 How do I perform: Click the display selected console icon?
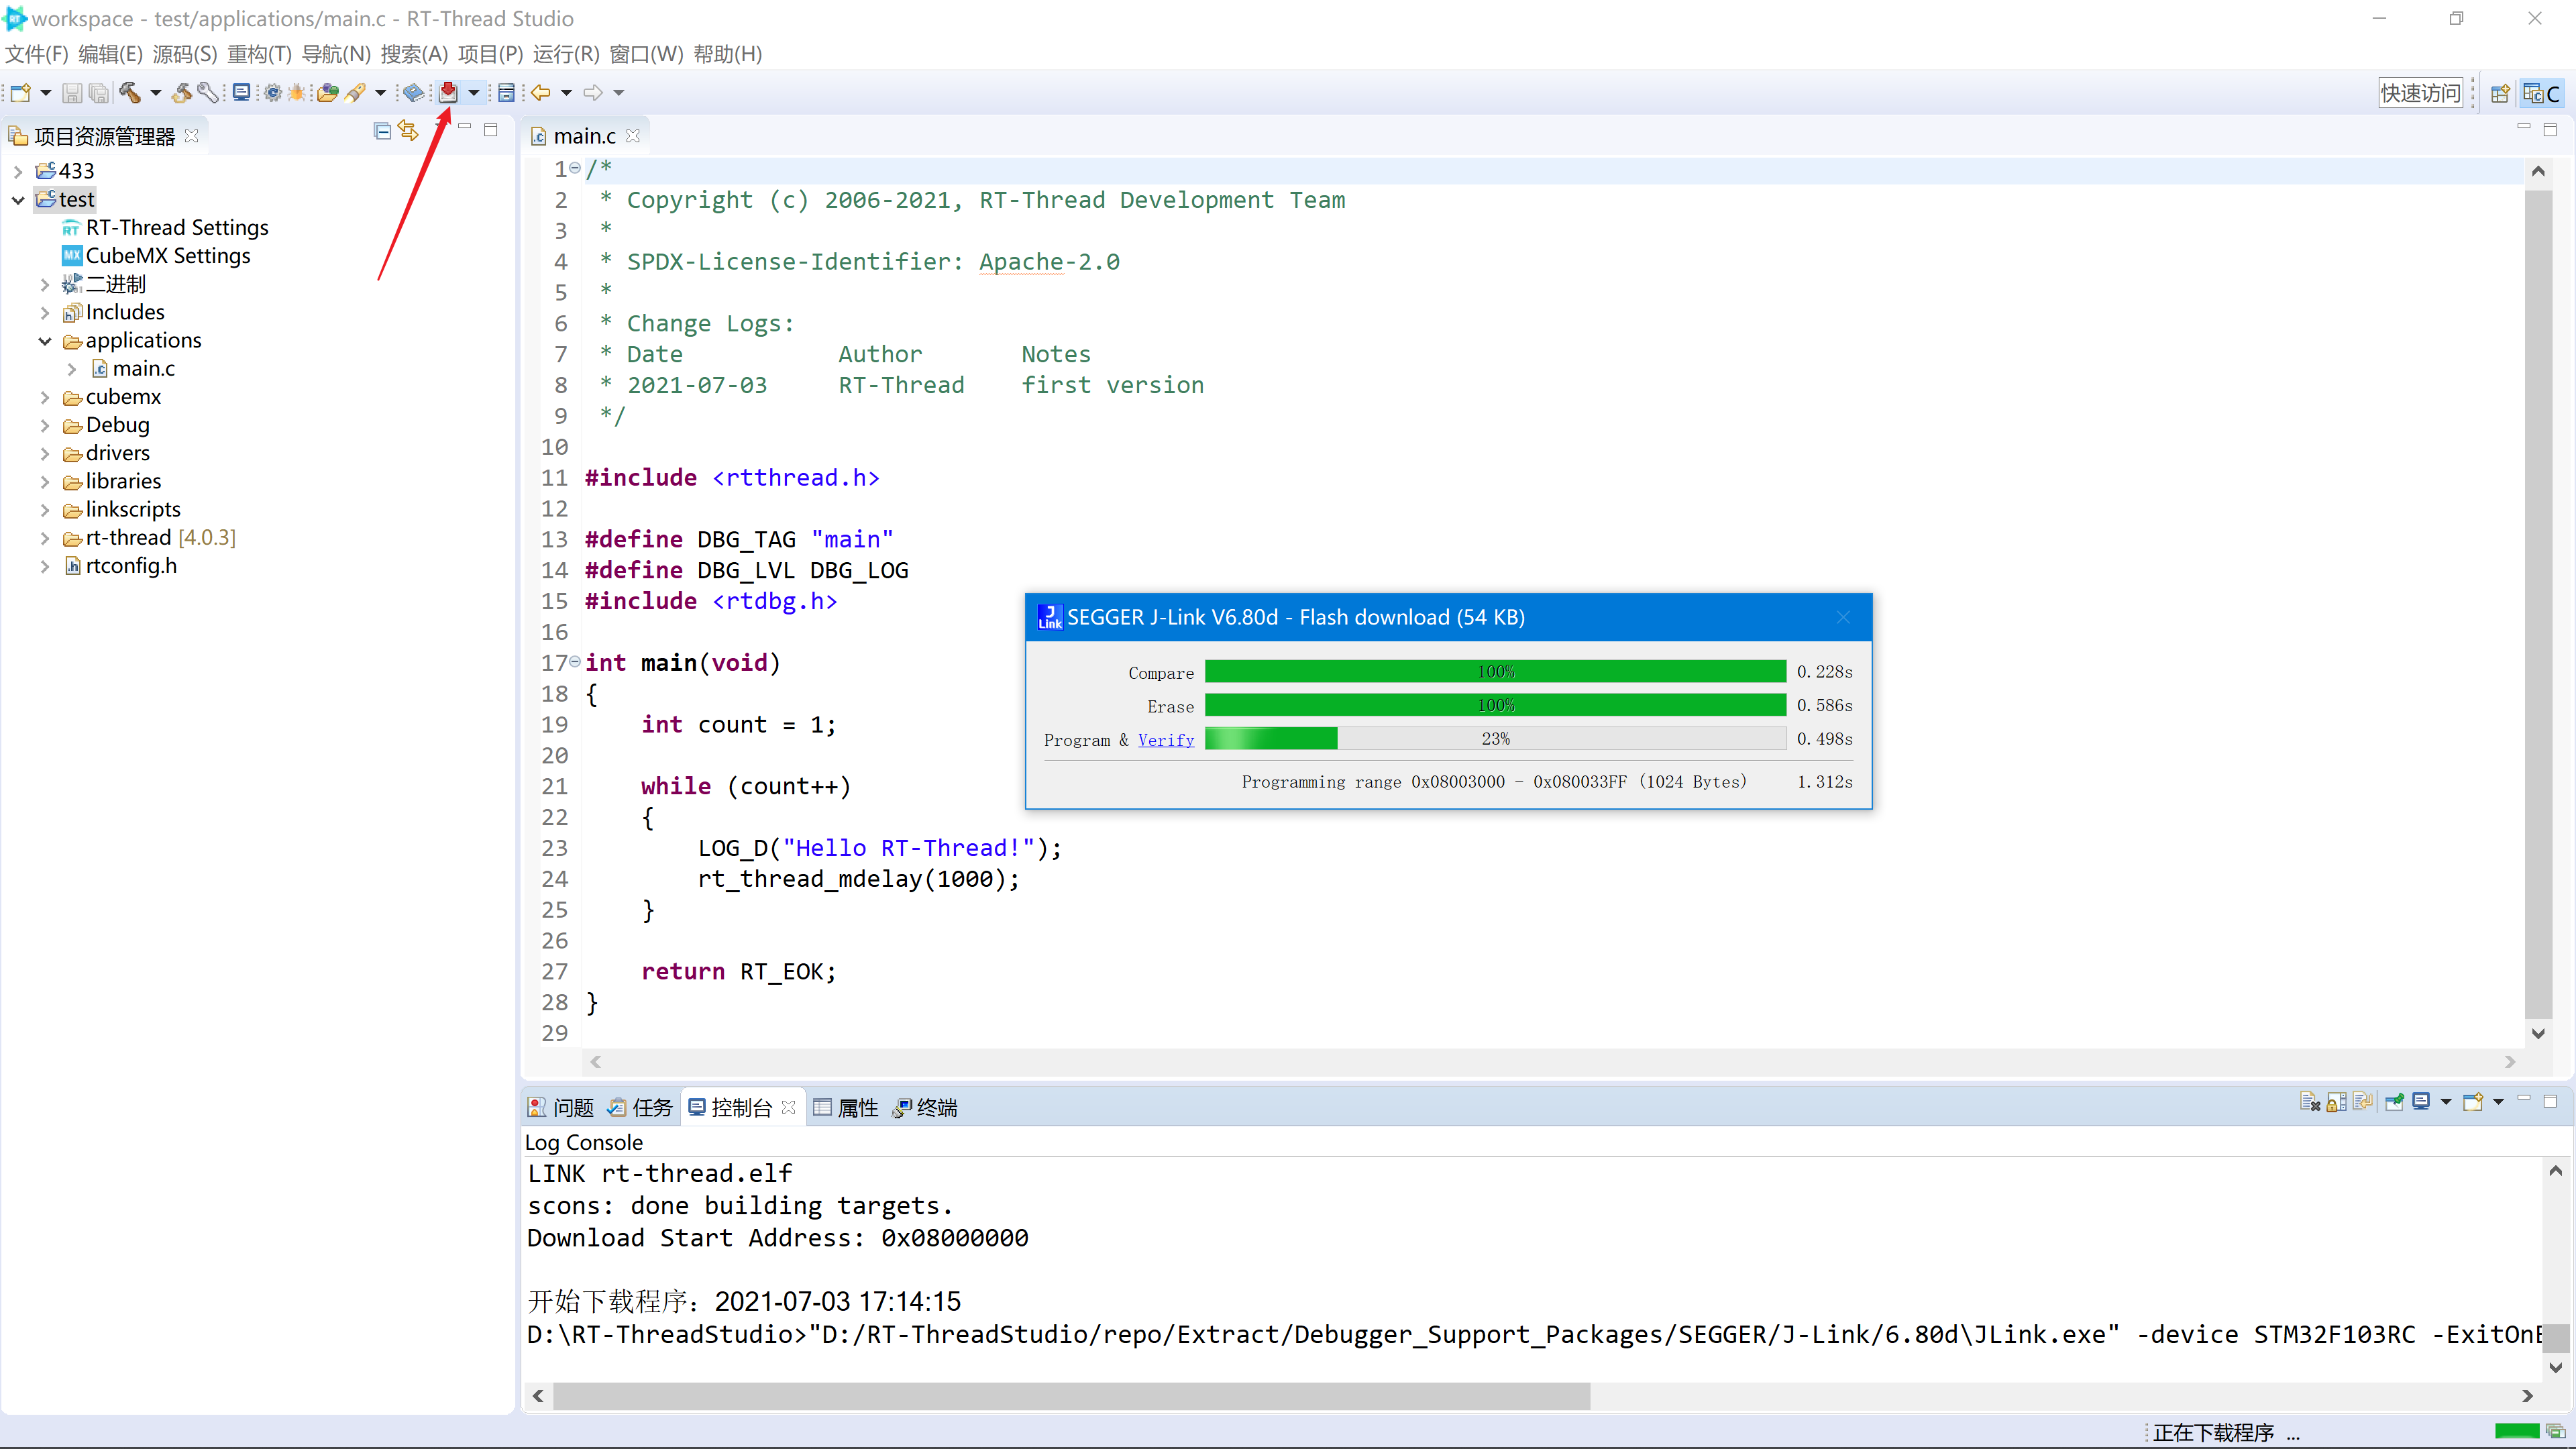point(2421,1102)
